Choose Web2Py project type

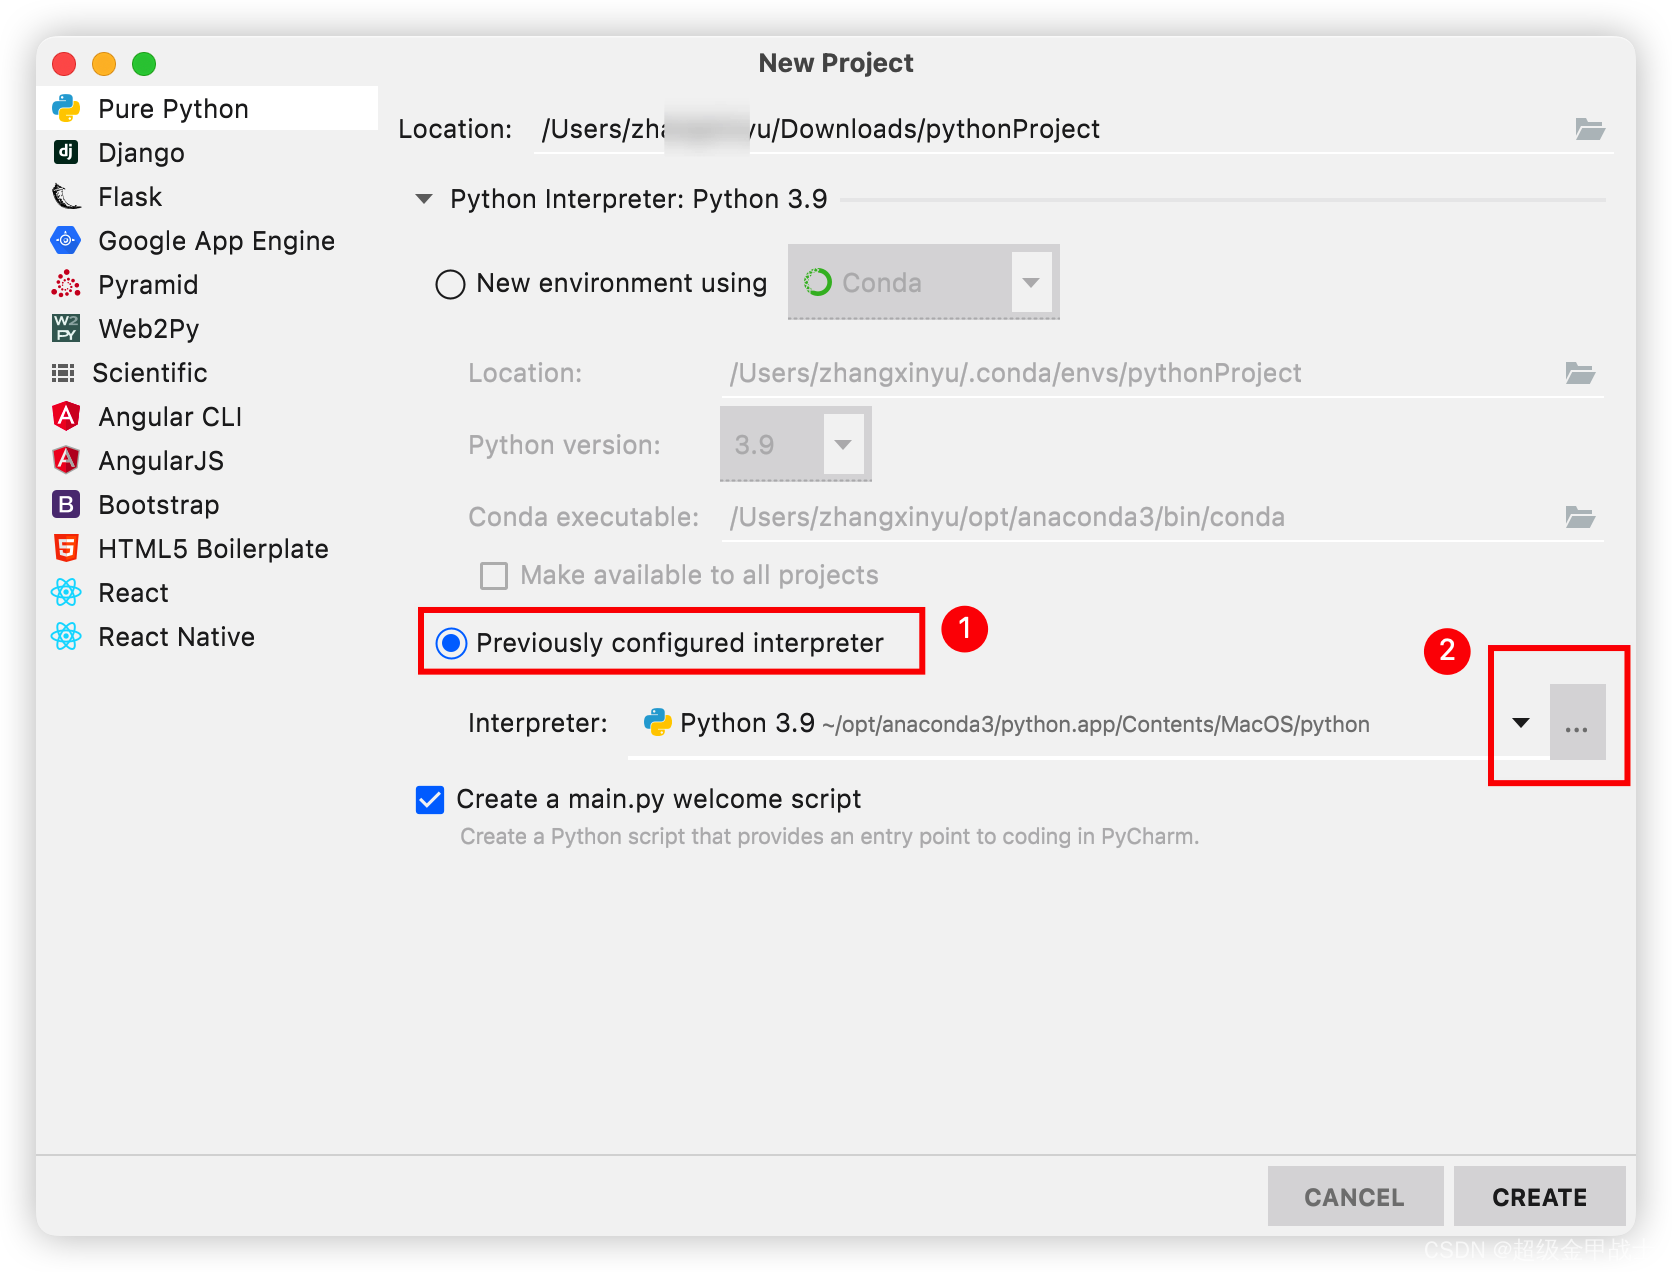point(207,328)
